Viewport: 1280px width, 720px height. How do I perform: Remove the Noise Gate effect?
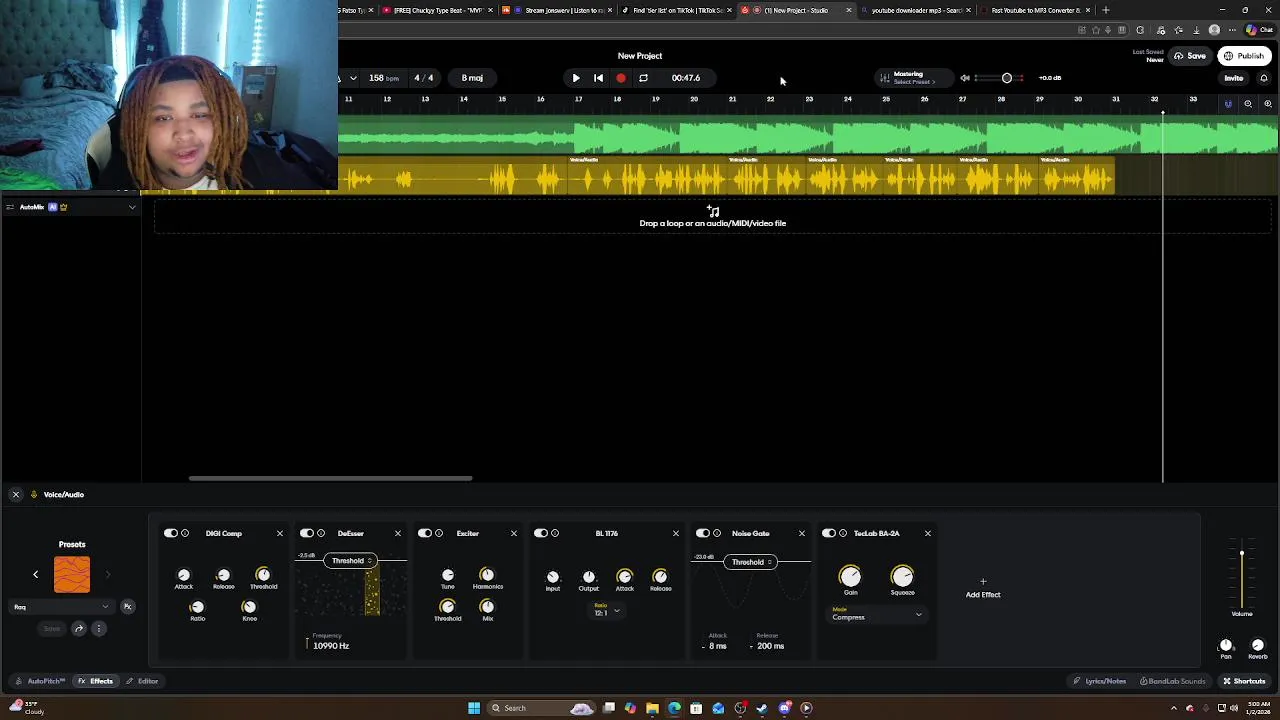point(802,533)
